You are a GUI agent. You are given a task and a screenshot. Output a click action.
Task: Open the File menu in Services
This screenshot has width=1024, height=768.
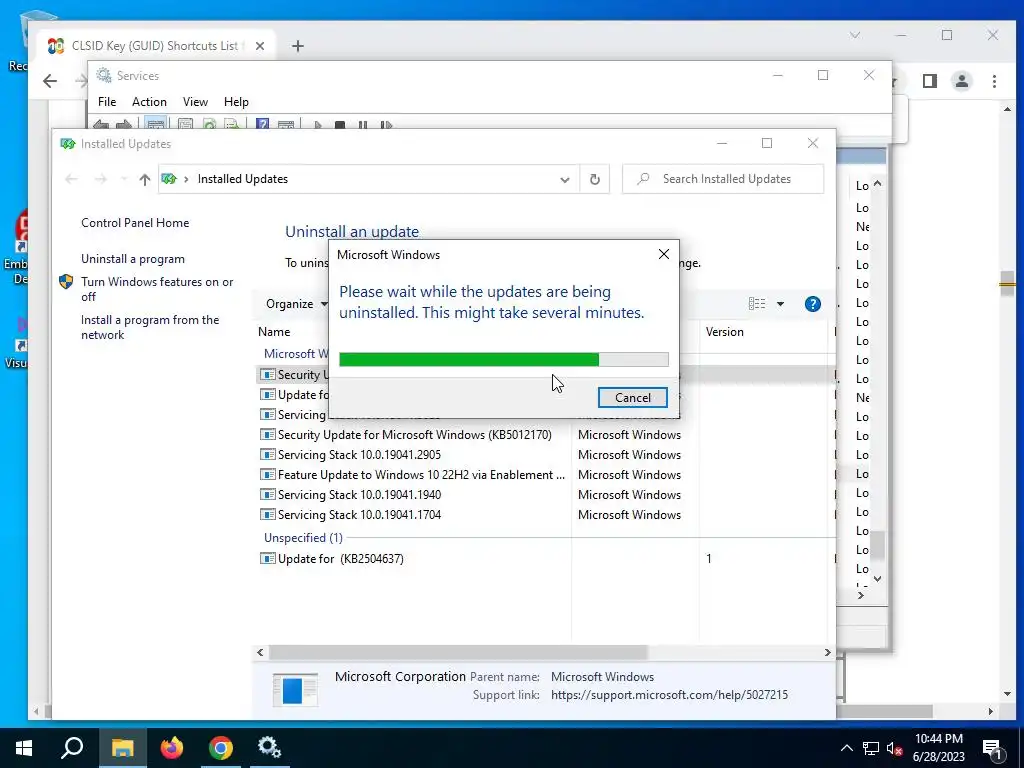[107, 102]
